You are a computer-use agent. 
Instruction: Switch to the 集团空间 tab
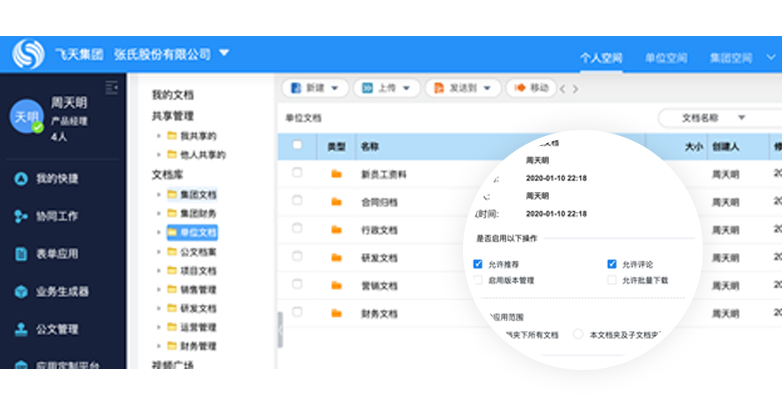click(x=731, y=58)
